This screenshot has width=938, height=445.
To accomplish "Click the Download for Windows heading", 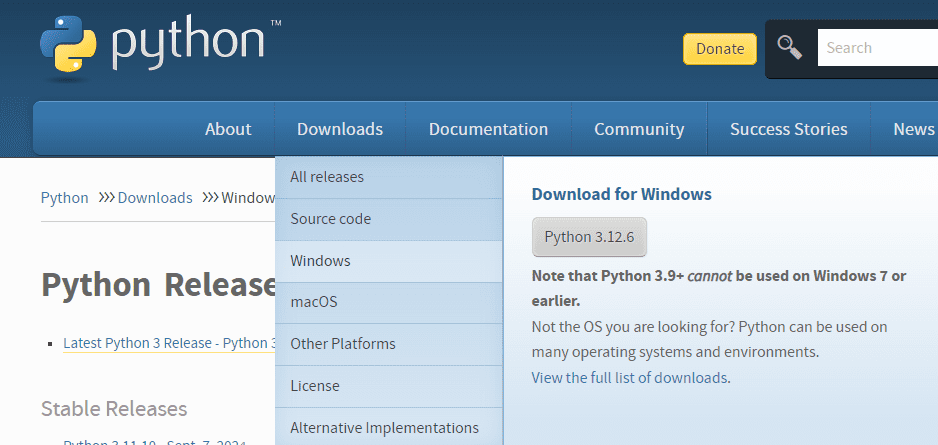I will (622, 194).
